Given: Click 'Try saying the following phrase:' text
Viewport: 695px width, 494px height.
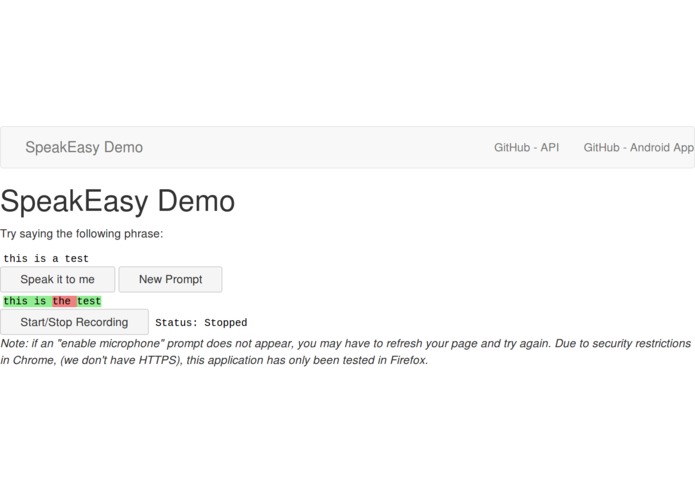Looking at the screenshot, I should coord(82,233).
